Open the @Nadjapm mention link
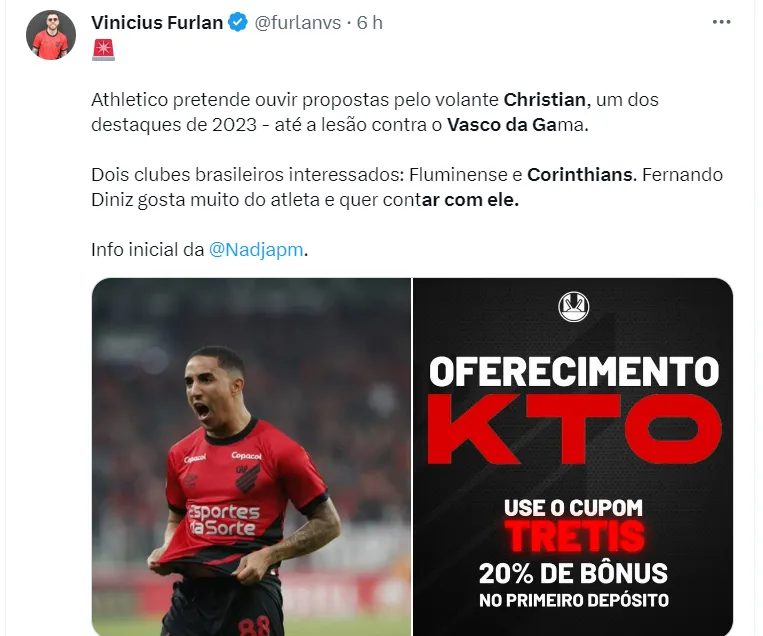Image resolution: width=763 pixels, height=636 pixels. tap(256, 250)
